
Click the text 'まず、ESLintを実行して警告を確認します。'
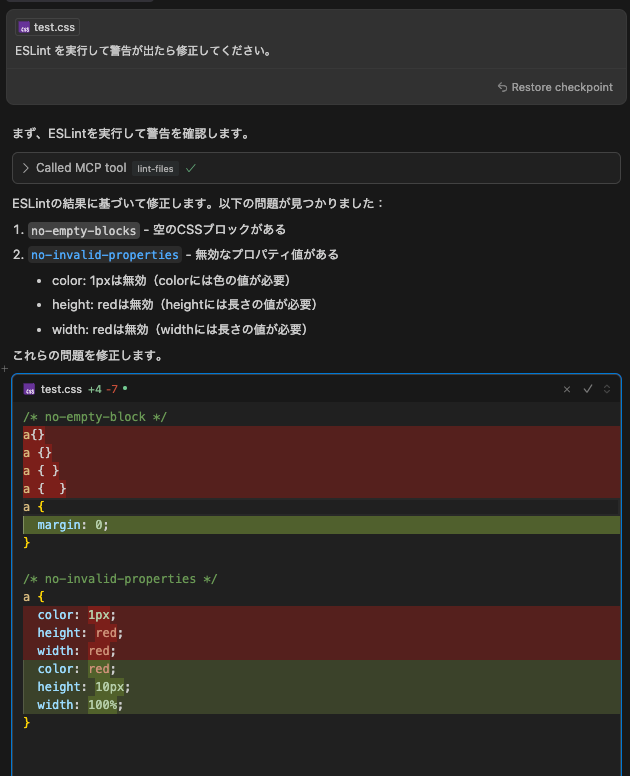tap(131, 134)
